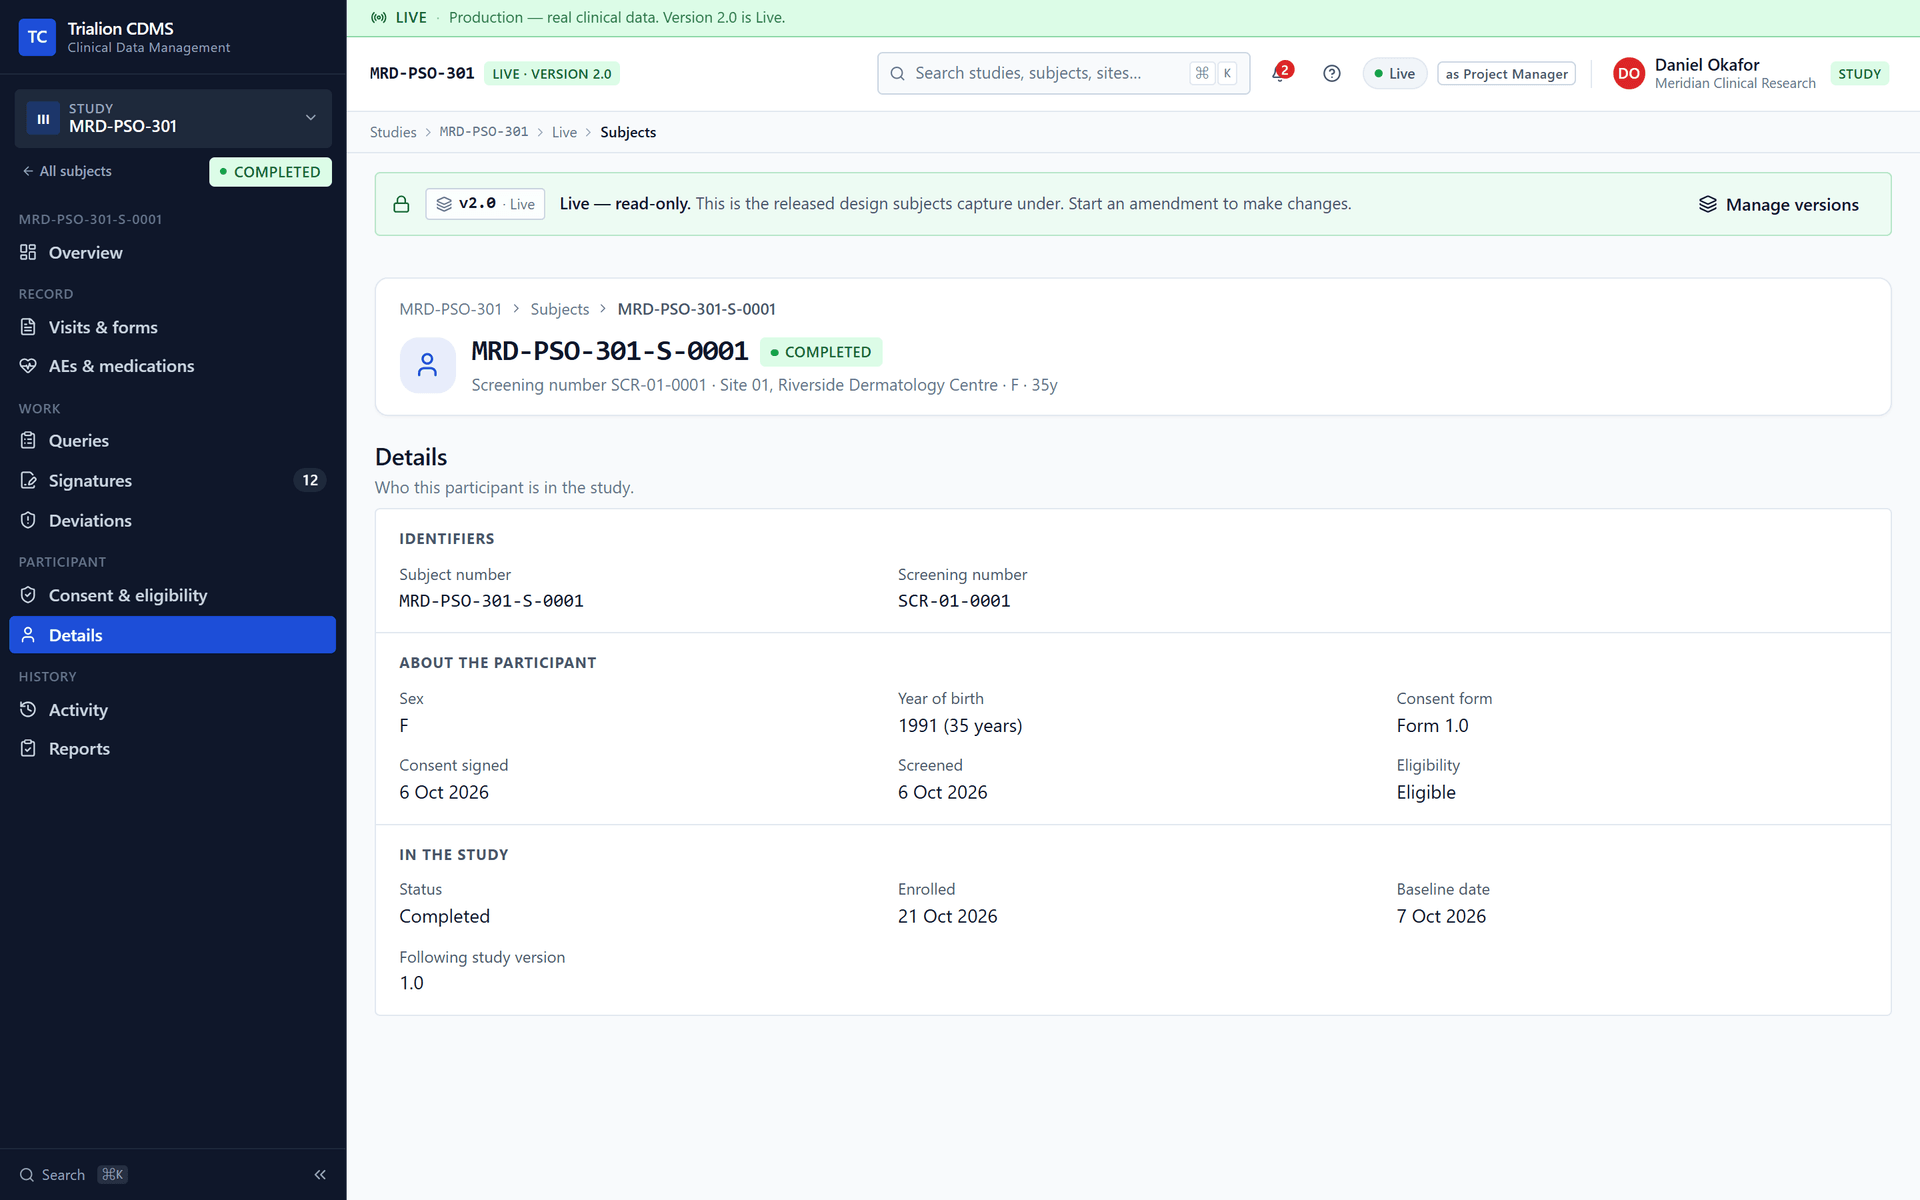Image resolution: width=1920 pixels, height=1200 pixels.
Task: Click MRD-PSO-301 in the subject card breadcrumb
Action: coord(450,309)
